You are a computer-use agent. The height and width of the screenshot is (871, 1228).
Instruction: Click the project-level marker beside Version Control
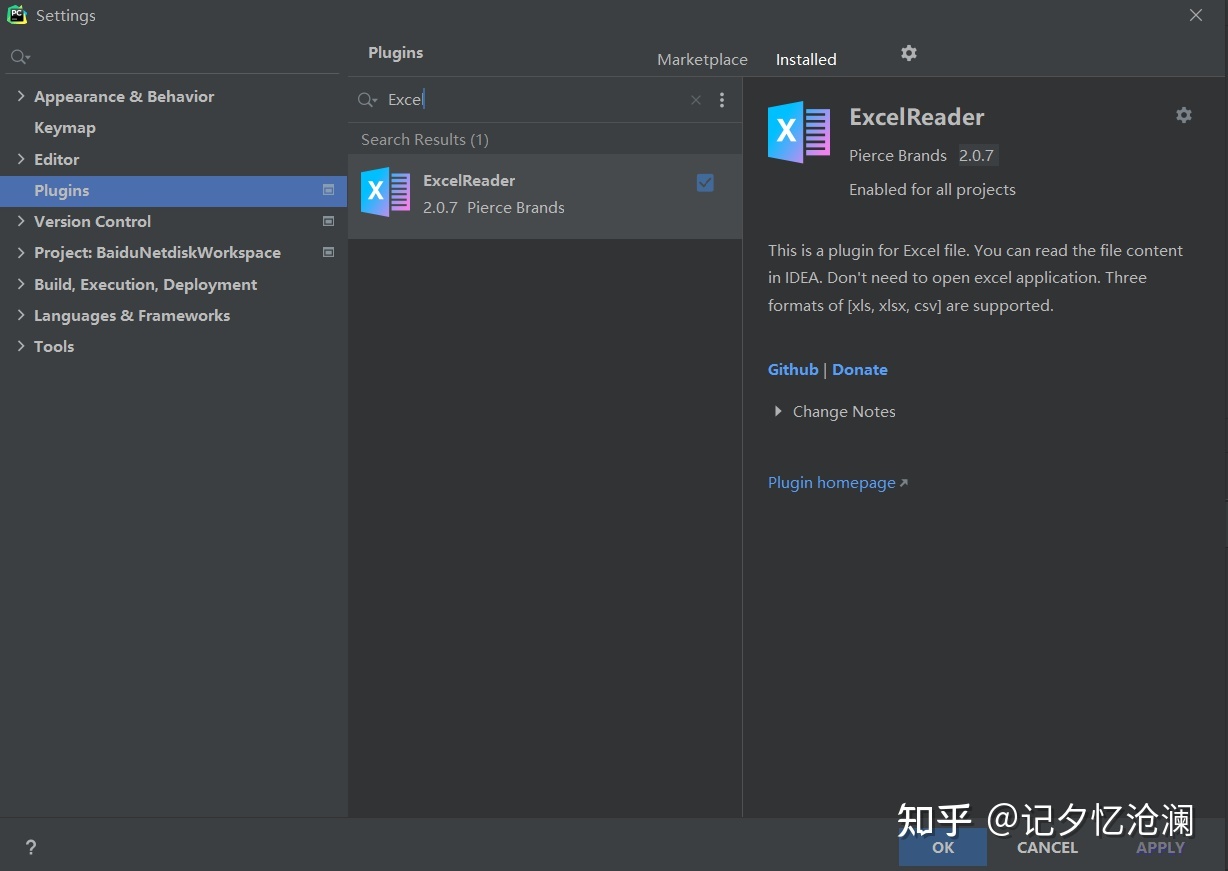point(328,221)
